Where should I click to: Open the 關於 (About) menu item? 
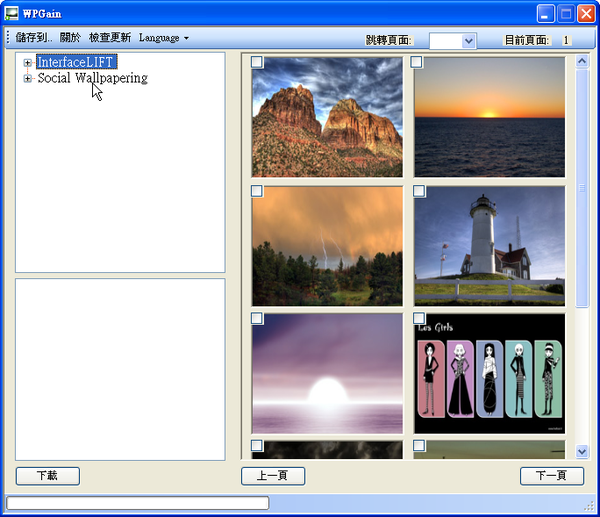(70, 38)
